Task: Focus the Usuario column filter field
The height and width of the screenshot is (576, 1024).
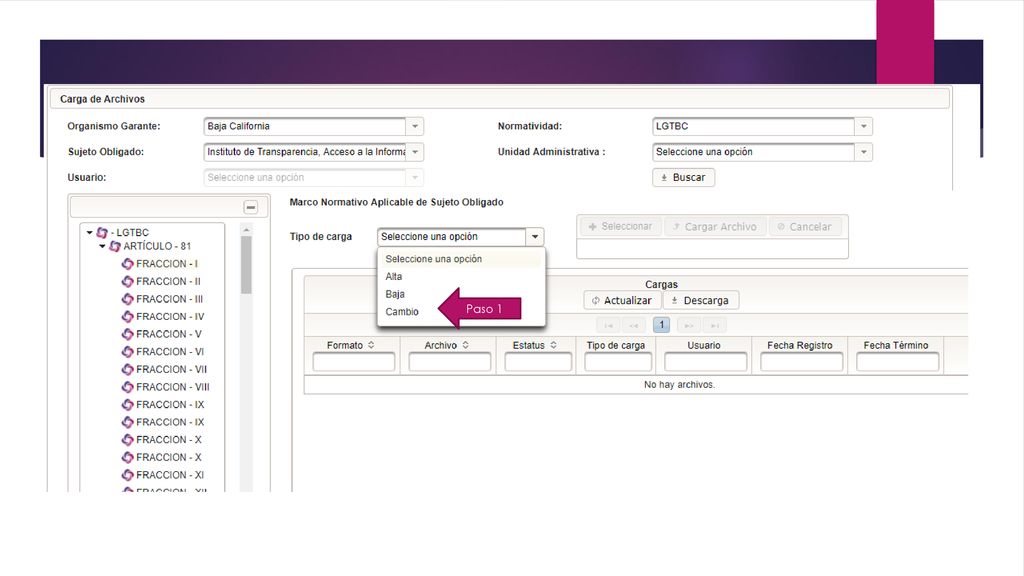Action: [x=705, y=362]
